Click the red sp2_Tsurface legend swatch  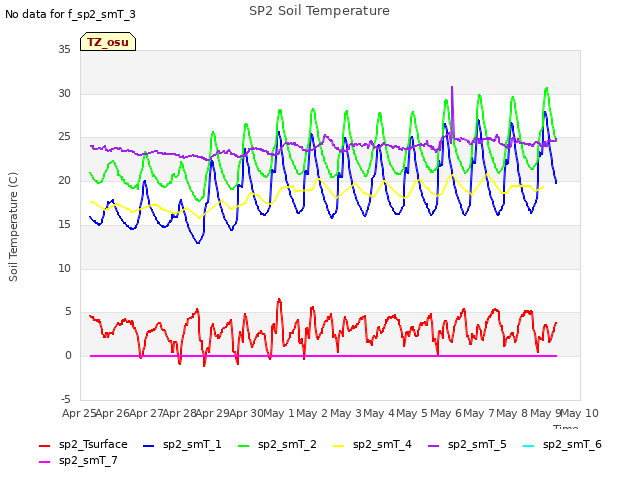pos(44,446)
